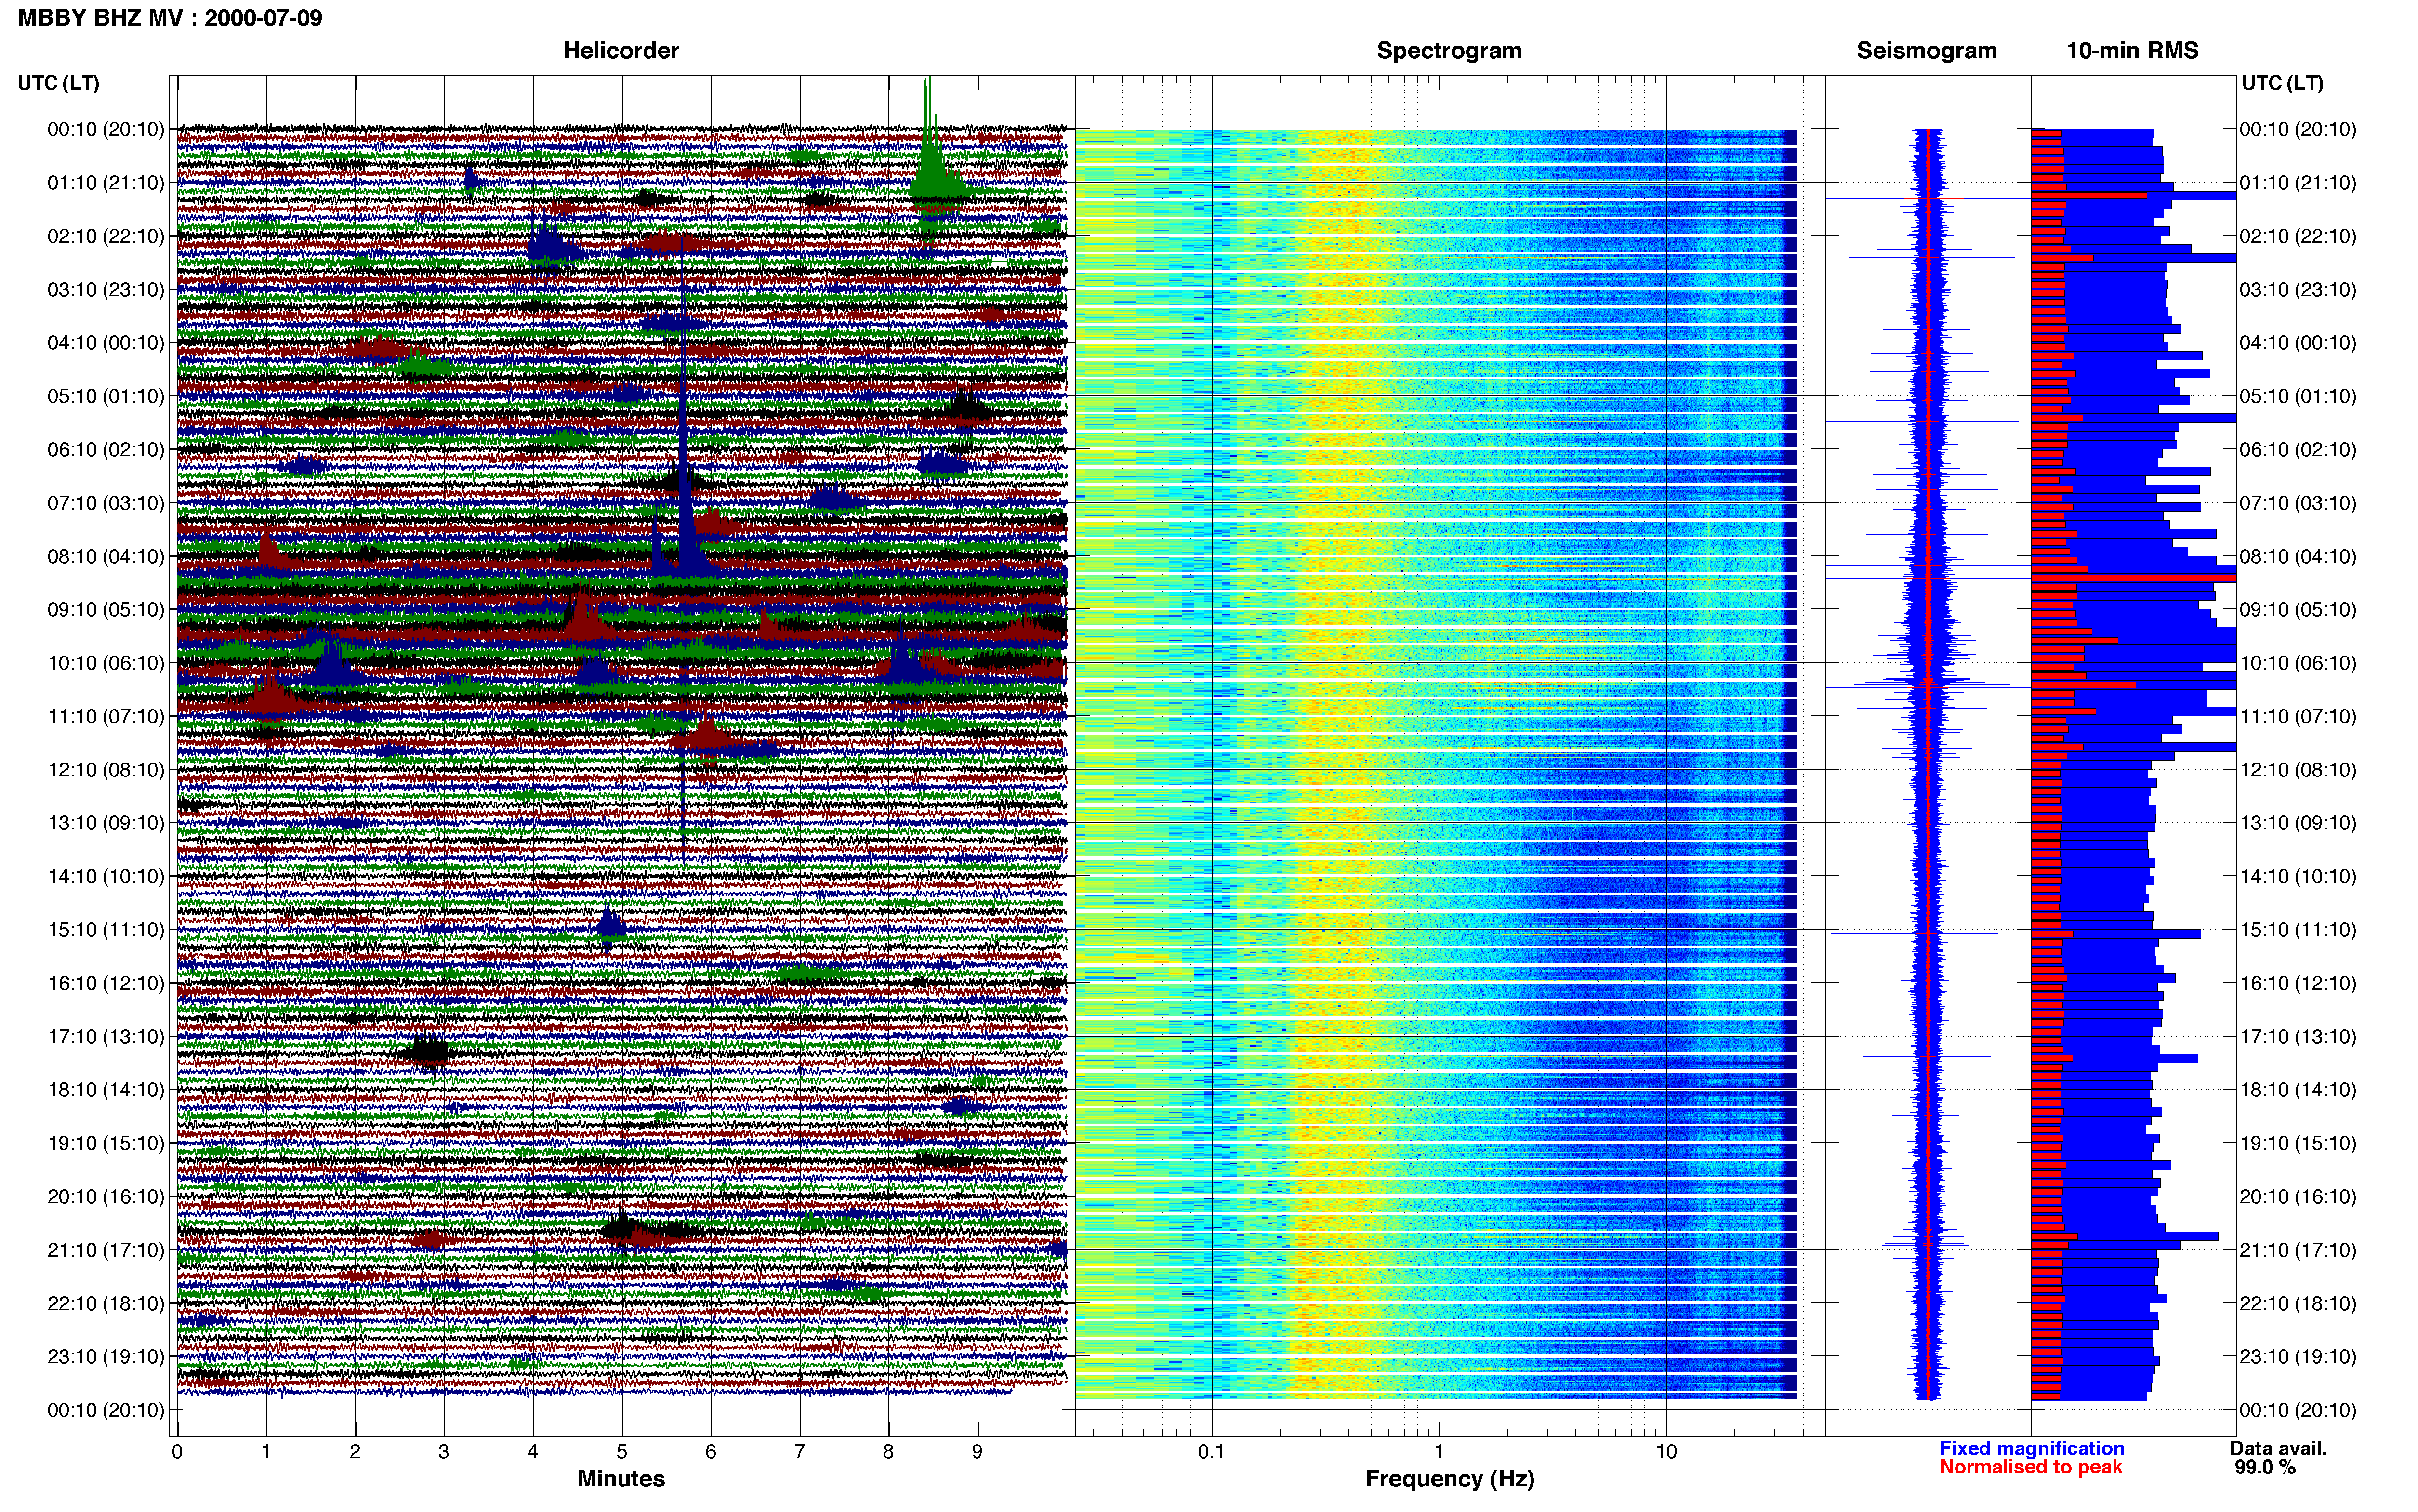This screenshot has width=2418, height=1512.
Task: Click left time label '13:10 (09:10)'
Action: [105, 823]
